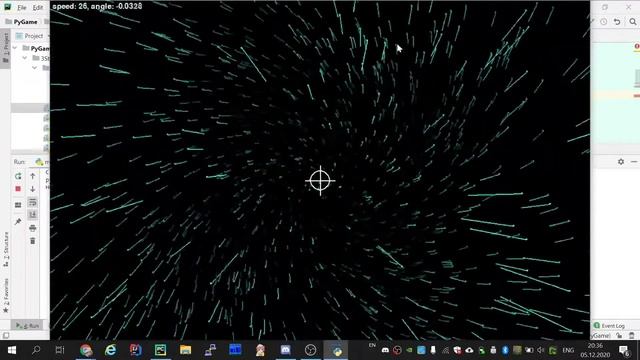Open the Project view dropdown
This screenshot has height=360, width=640.
pos(34,36)
